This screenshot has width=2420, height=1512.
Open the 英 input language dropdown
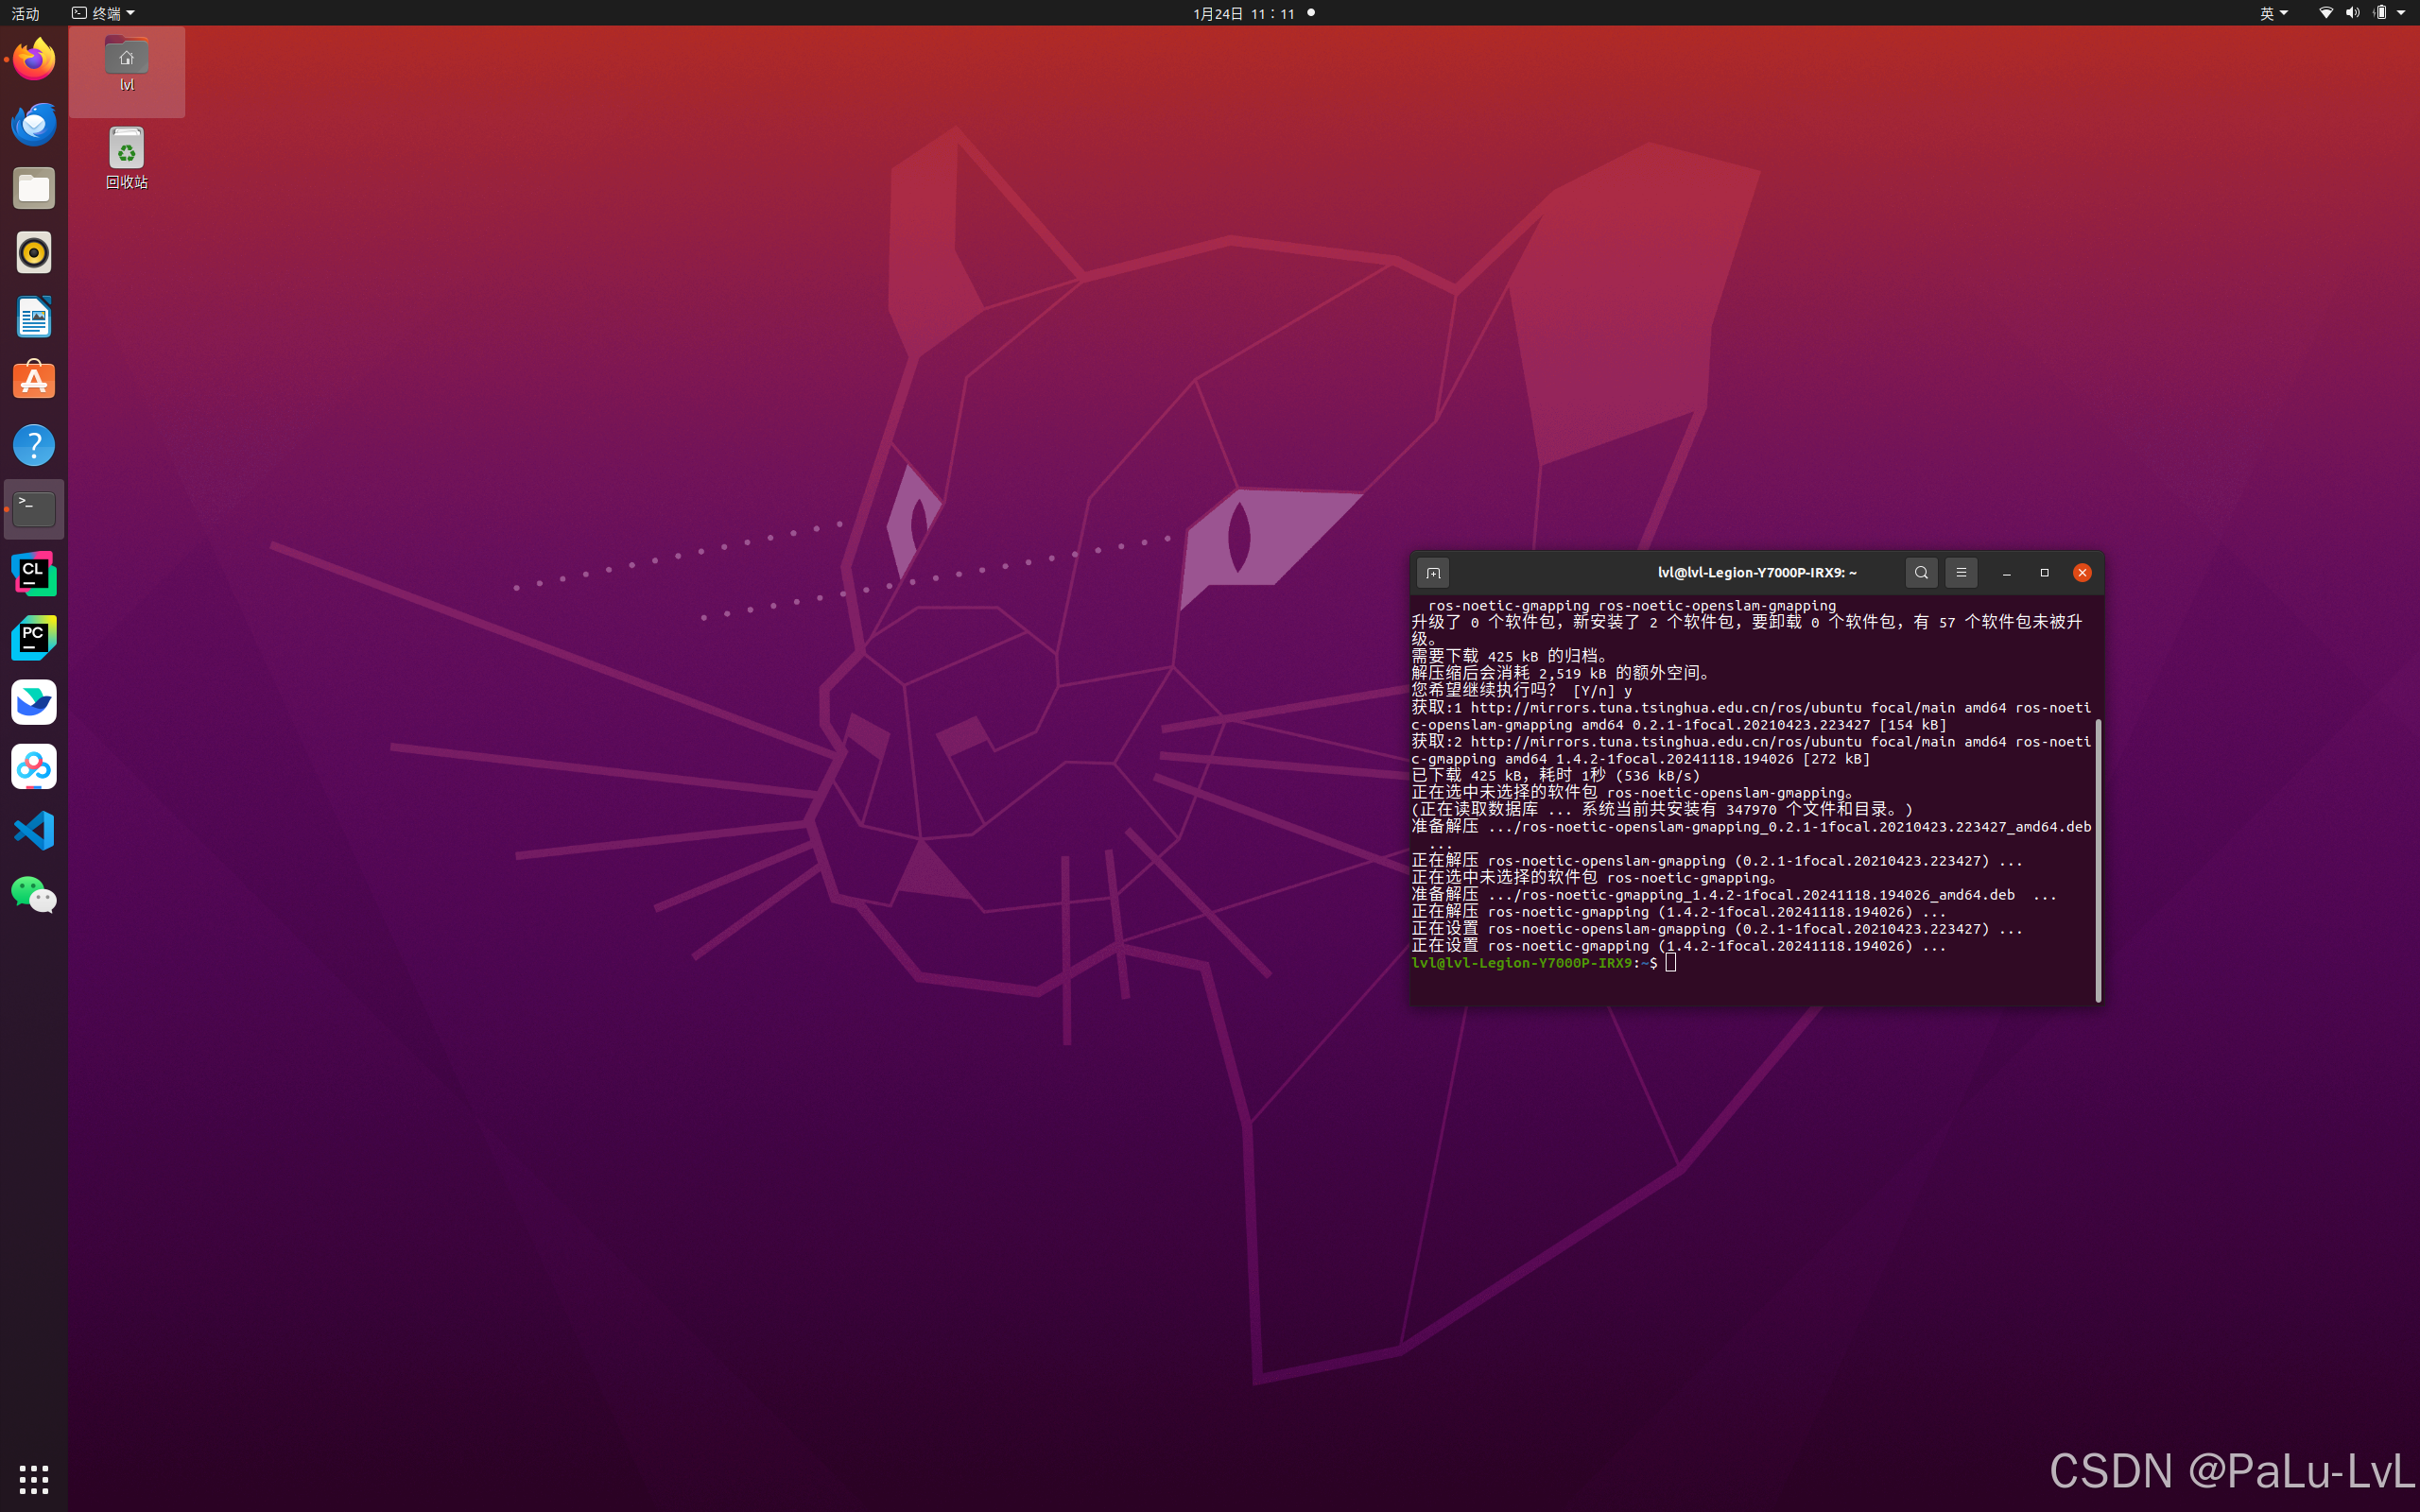click(2274, 13)
